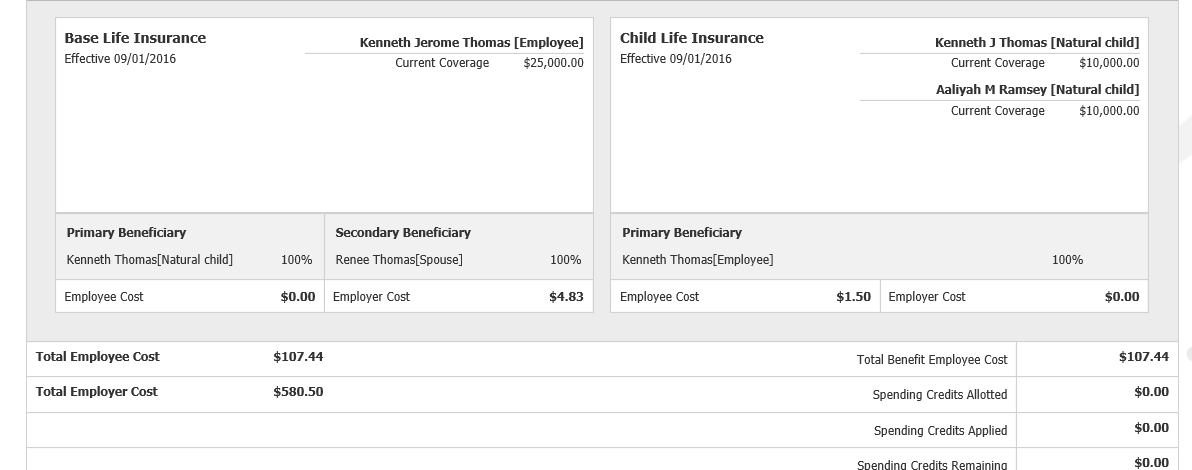Click the $1.50 employee cost value
Viewport: 1192px width, 470px height.
[853, 297]
